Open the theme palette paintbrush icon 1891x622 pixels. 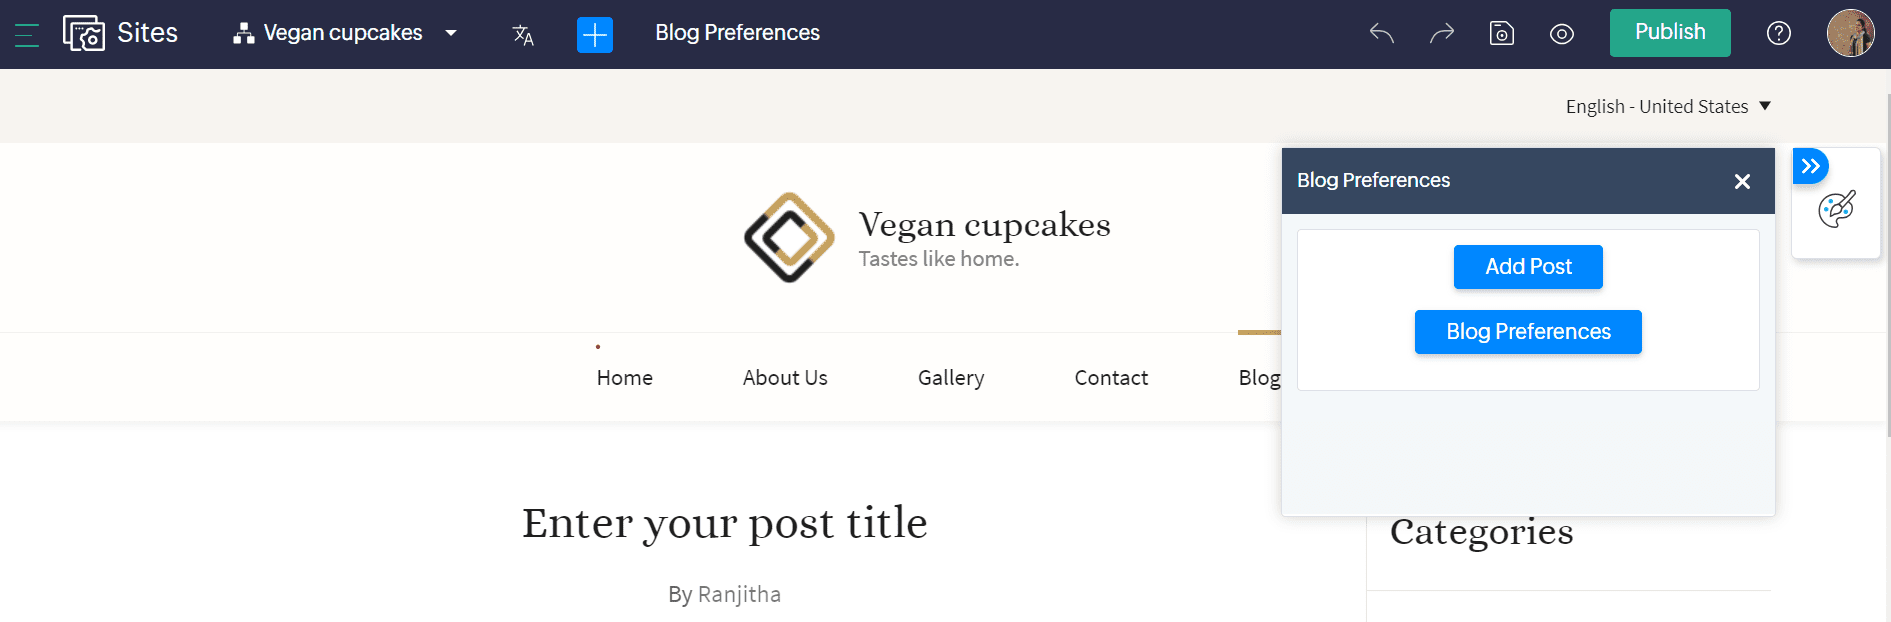tap(1837, 209)
